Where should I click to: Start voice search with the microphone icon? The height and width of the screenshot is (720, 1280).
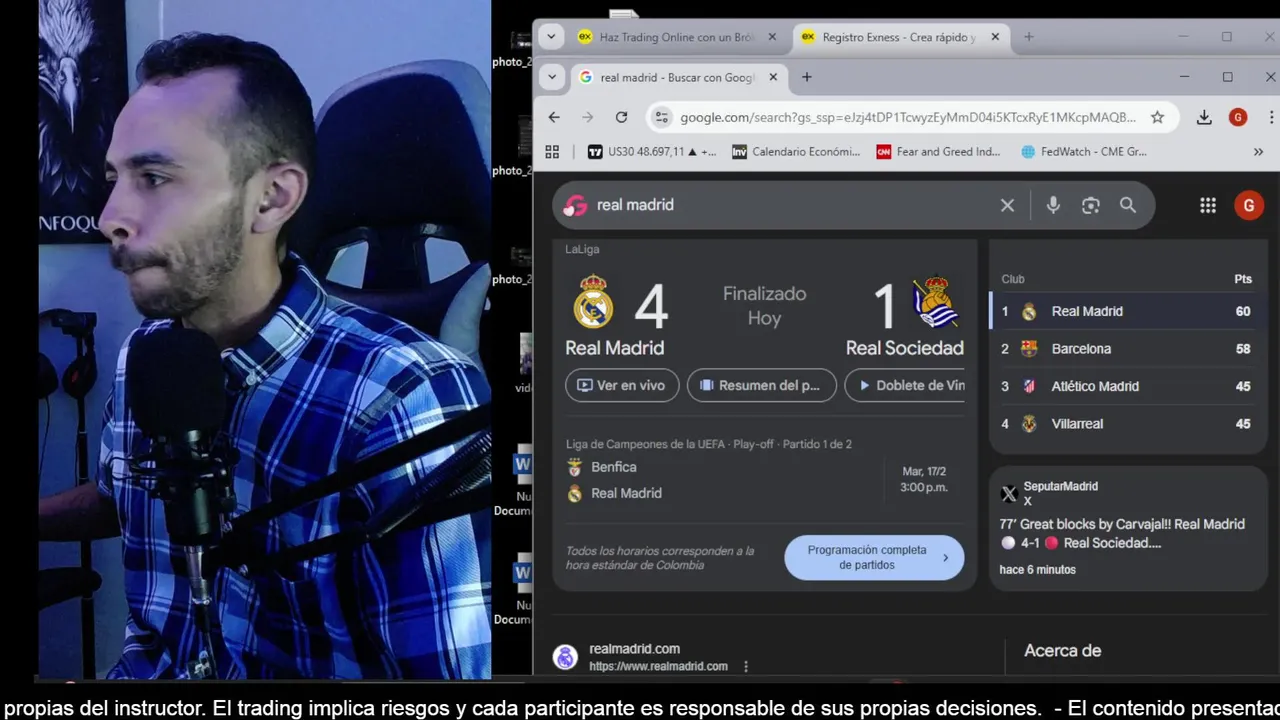point(1053,205)
